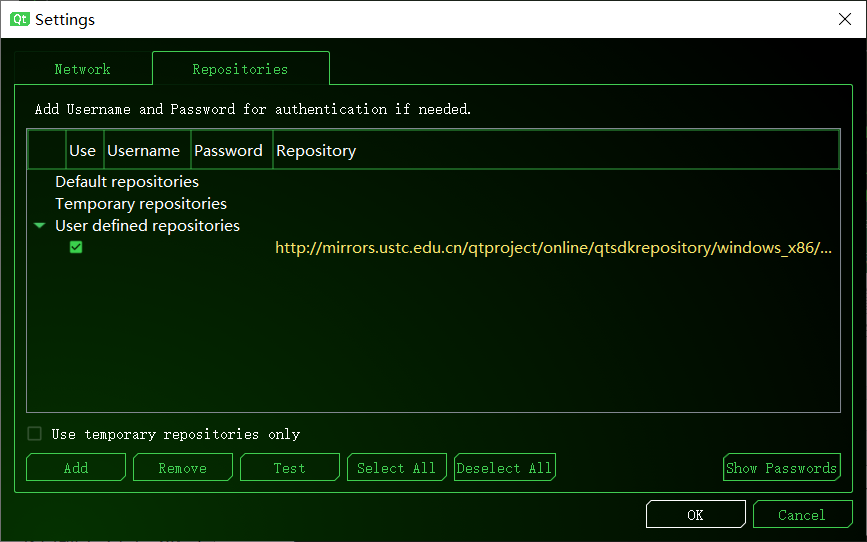The height and width of the screenshot is (542, 867).
Task: Collapse User defined repositories group
Action: tap(39, 226)
